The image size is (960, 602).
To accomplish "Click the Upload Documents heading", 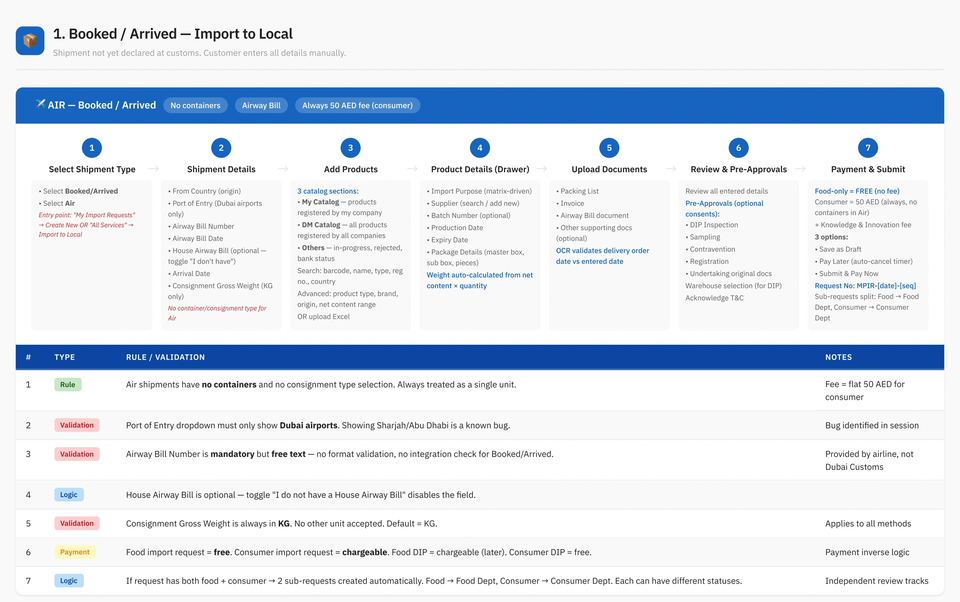I will point(609,169).
